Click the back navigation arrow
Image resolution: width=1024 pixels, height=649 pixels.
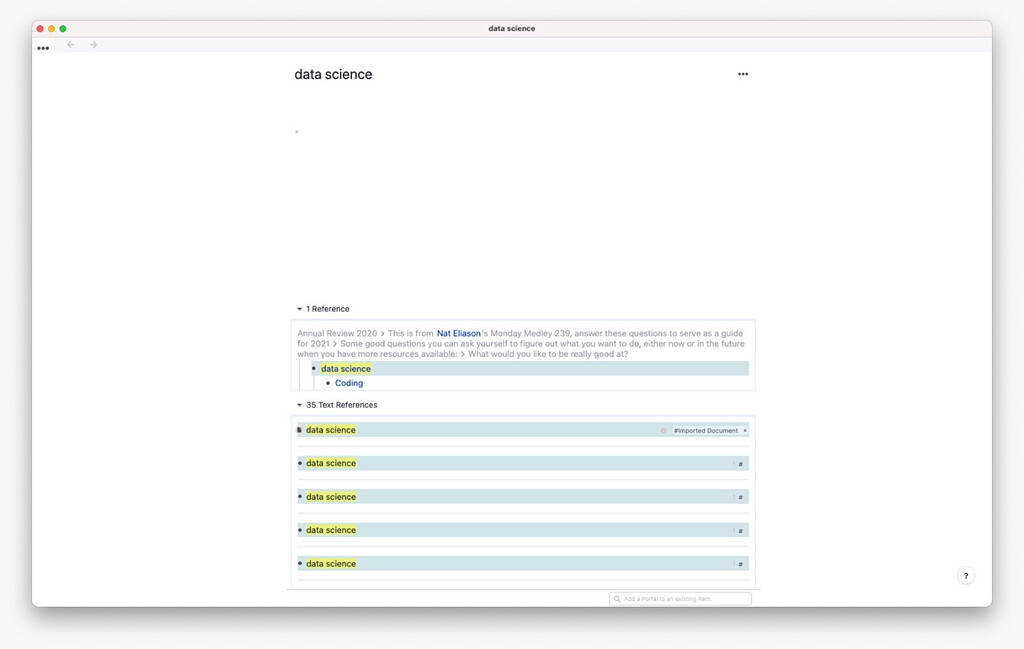(70, 45)
